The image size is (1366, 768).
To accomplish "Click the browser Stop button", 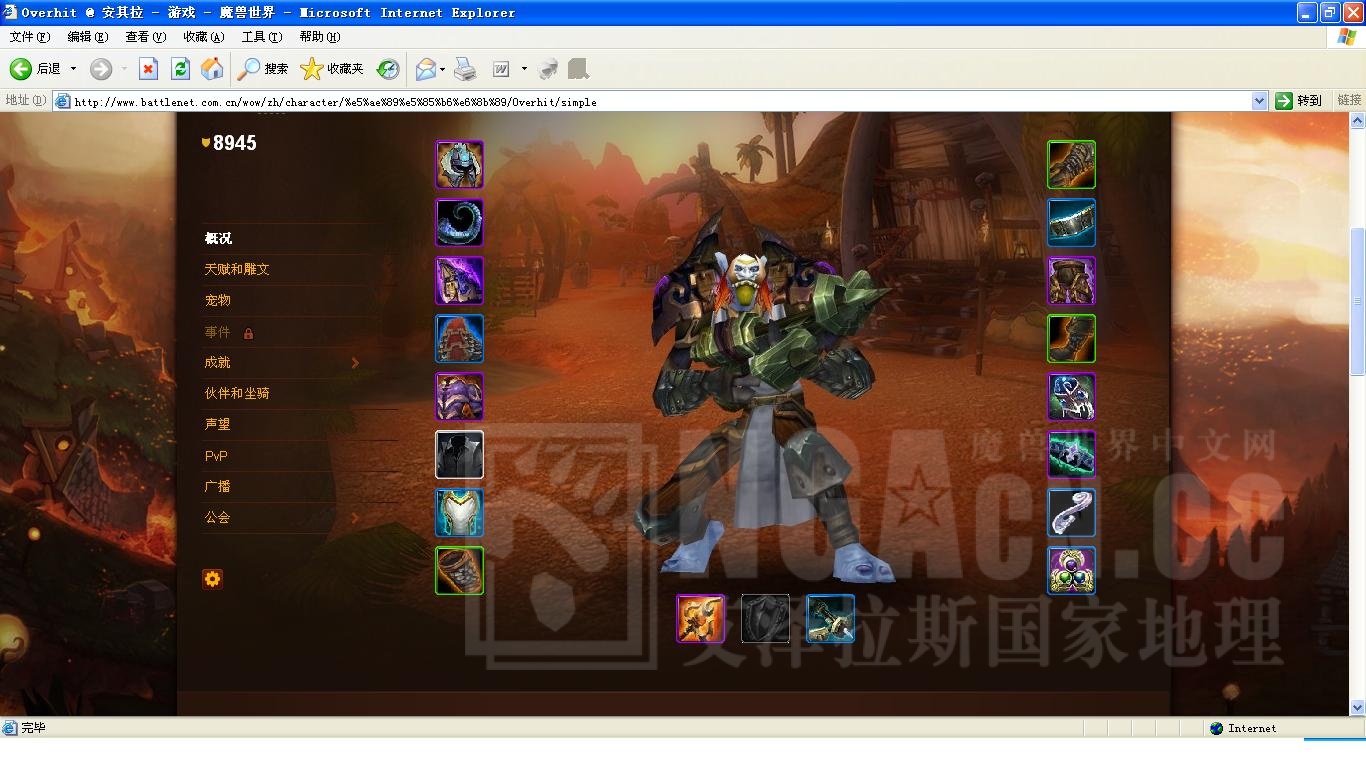I will click(148, 68).
